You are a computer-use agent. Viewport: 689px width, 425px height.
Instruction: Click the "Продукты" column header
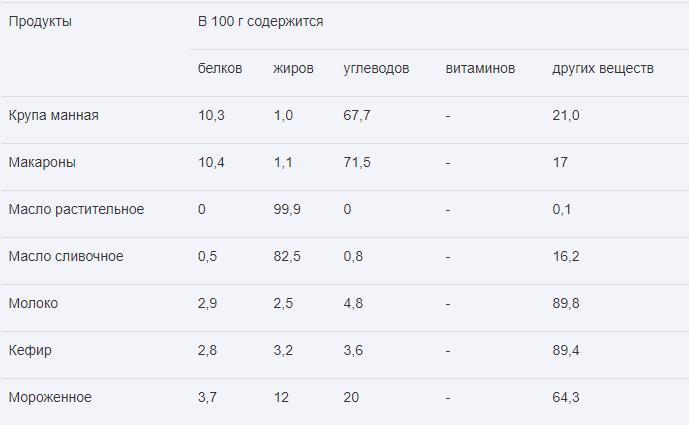40,21
